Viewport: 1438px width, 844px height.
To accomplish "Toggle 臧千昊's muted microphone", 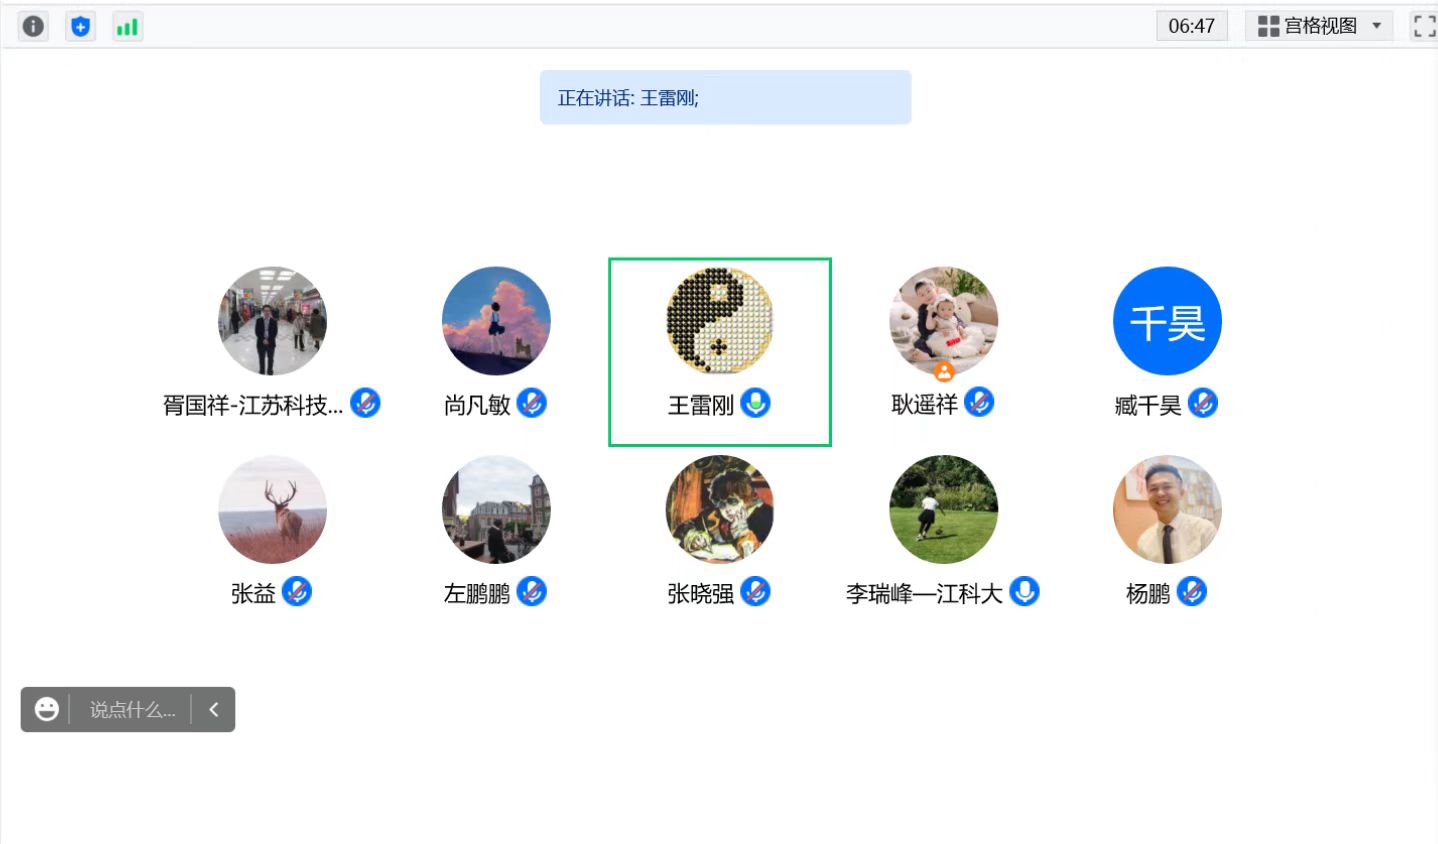I will pos(1202,403).
